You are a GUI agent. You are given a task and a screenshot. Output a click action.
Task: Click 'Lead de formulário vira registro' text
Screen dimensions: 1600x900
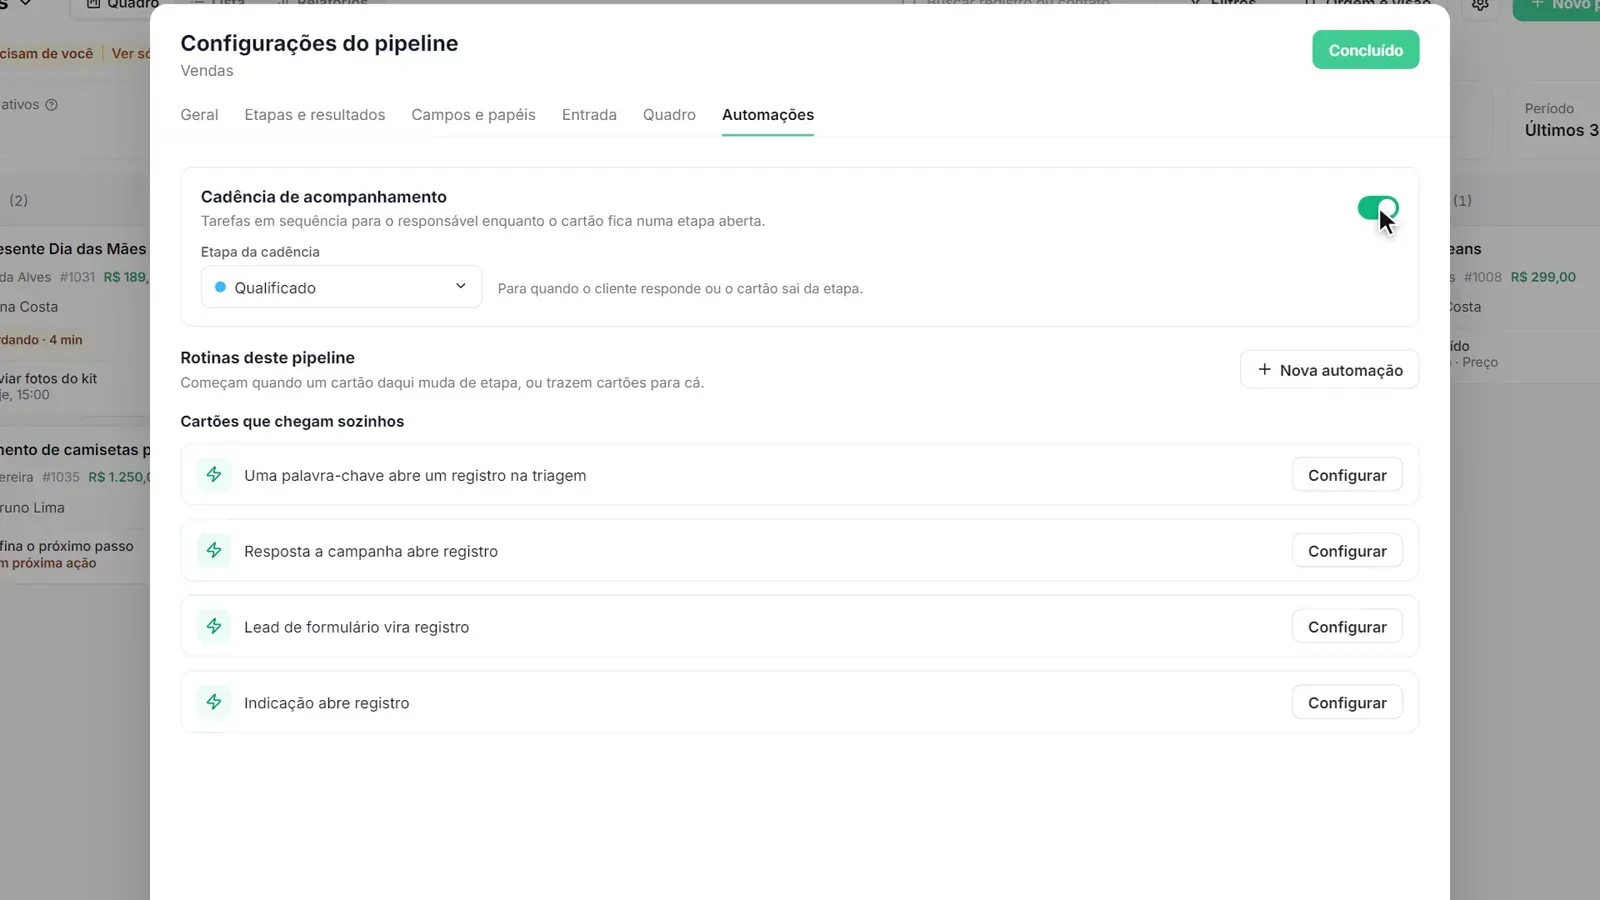[x=356, y=628]
